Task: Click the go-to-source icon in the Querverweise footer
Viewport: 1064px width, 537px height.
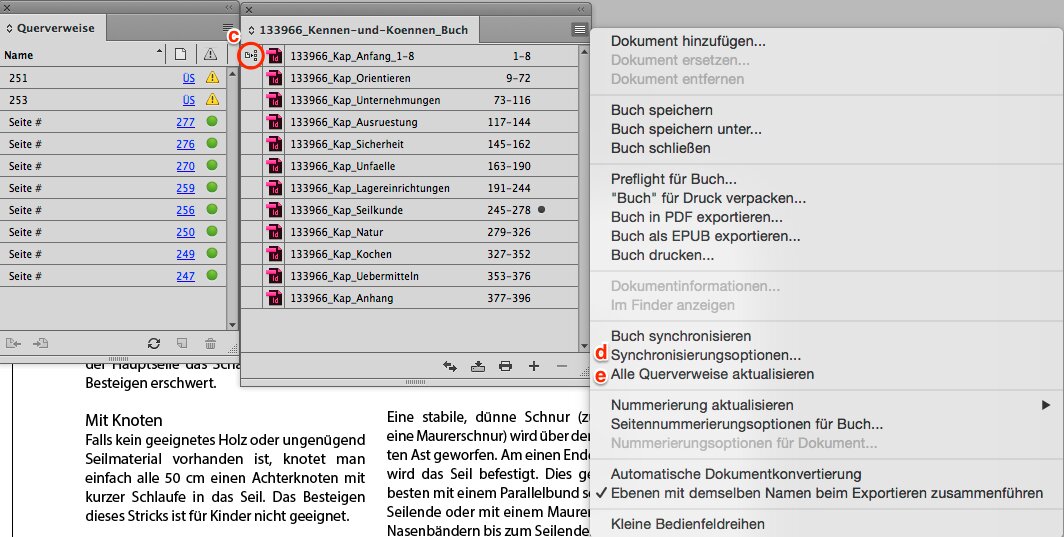Action: pos(13,344)
